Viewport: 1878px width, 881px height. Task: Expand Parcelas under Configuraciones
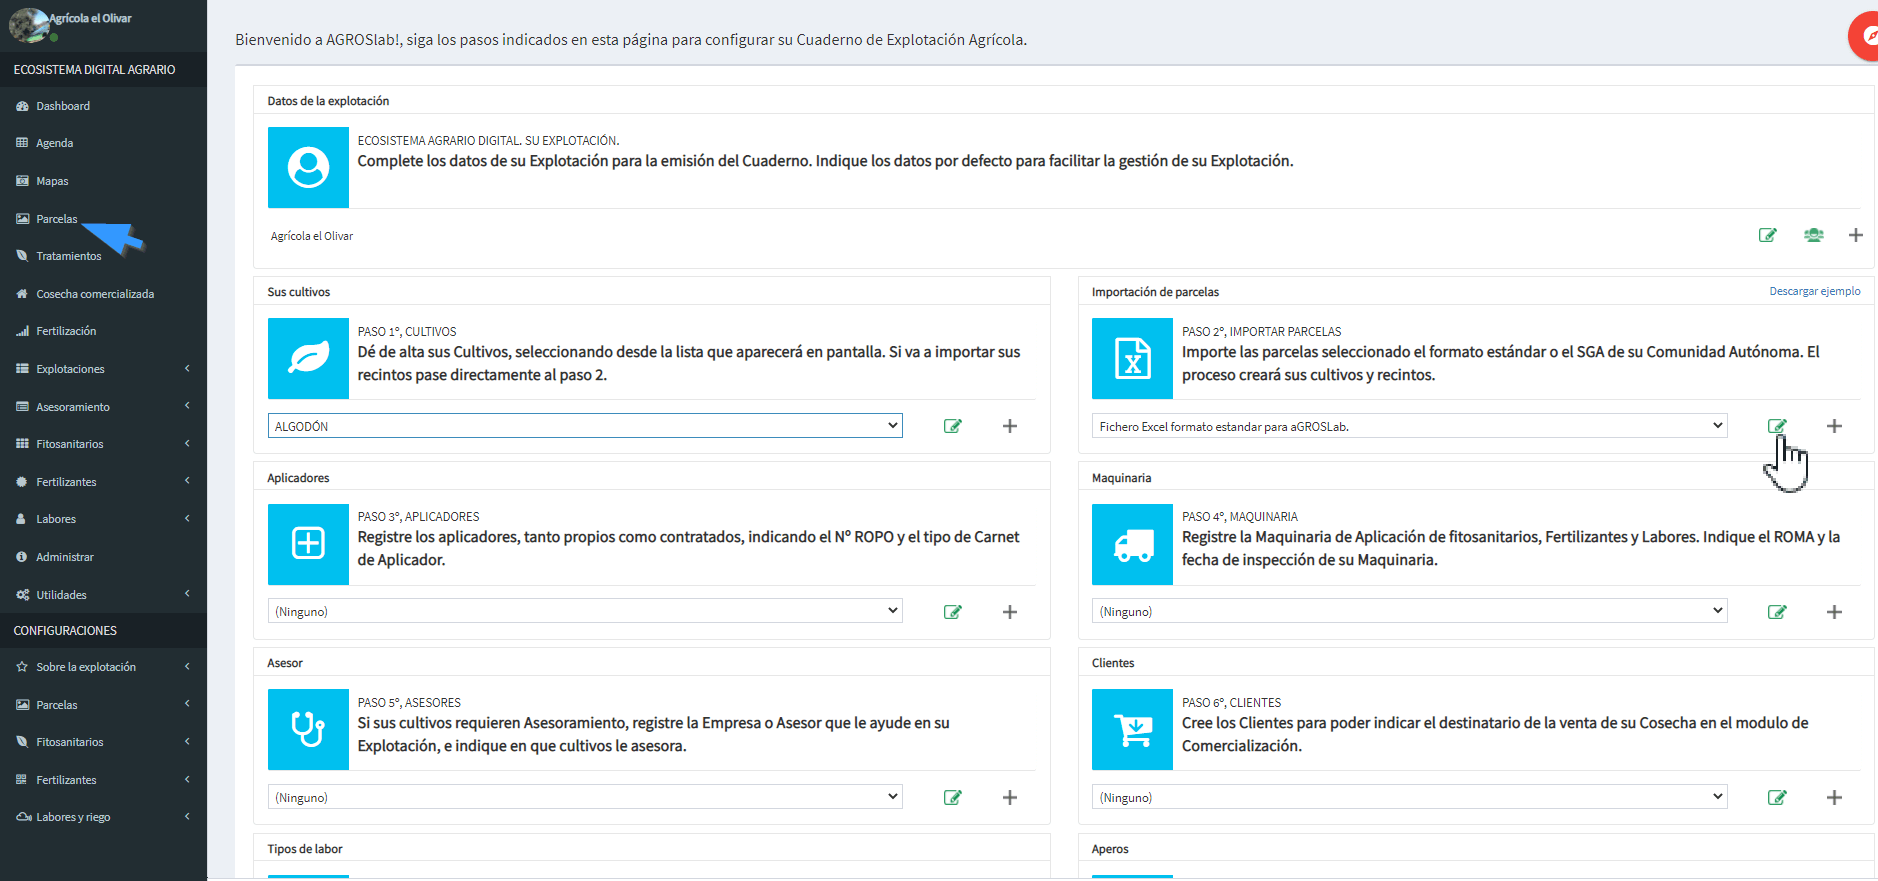[103, 705]
